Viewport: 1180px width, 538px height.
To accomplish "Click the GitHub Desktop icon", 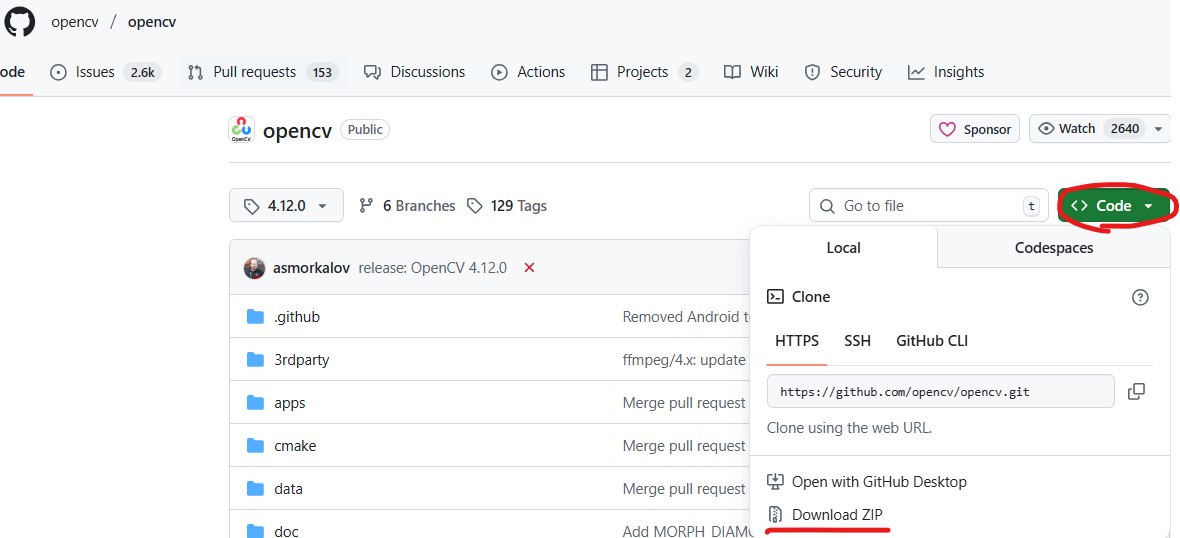I will (x=775, y=482).
